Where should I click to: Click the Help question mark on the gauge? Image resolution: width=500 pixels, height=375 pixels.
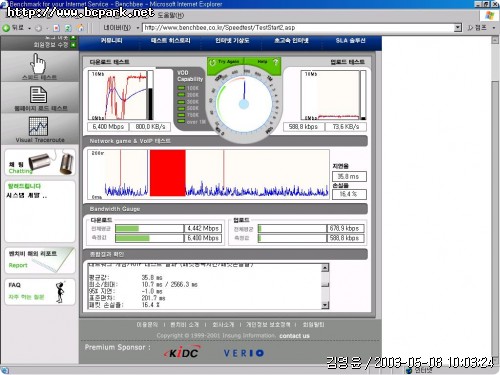pyautogui.click(x=275, y=62)
